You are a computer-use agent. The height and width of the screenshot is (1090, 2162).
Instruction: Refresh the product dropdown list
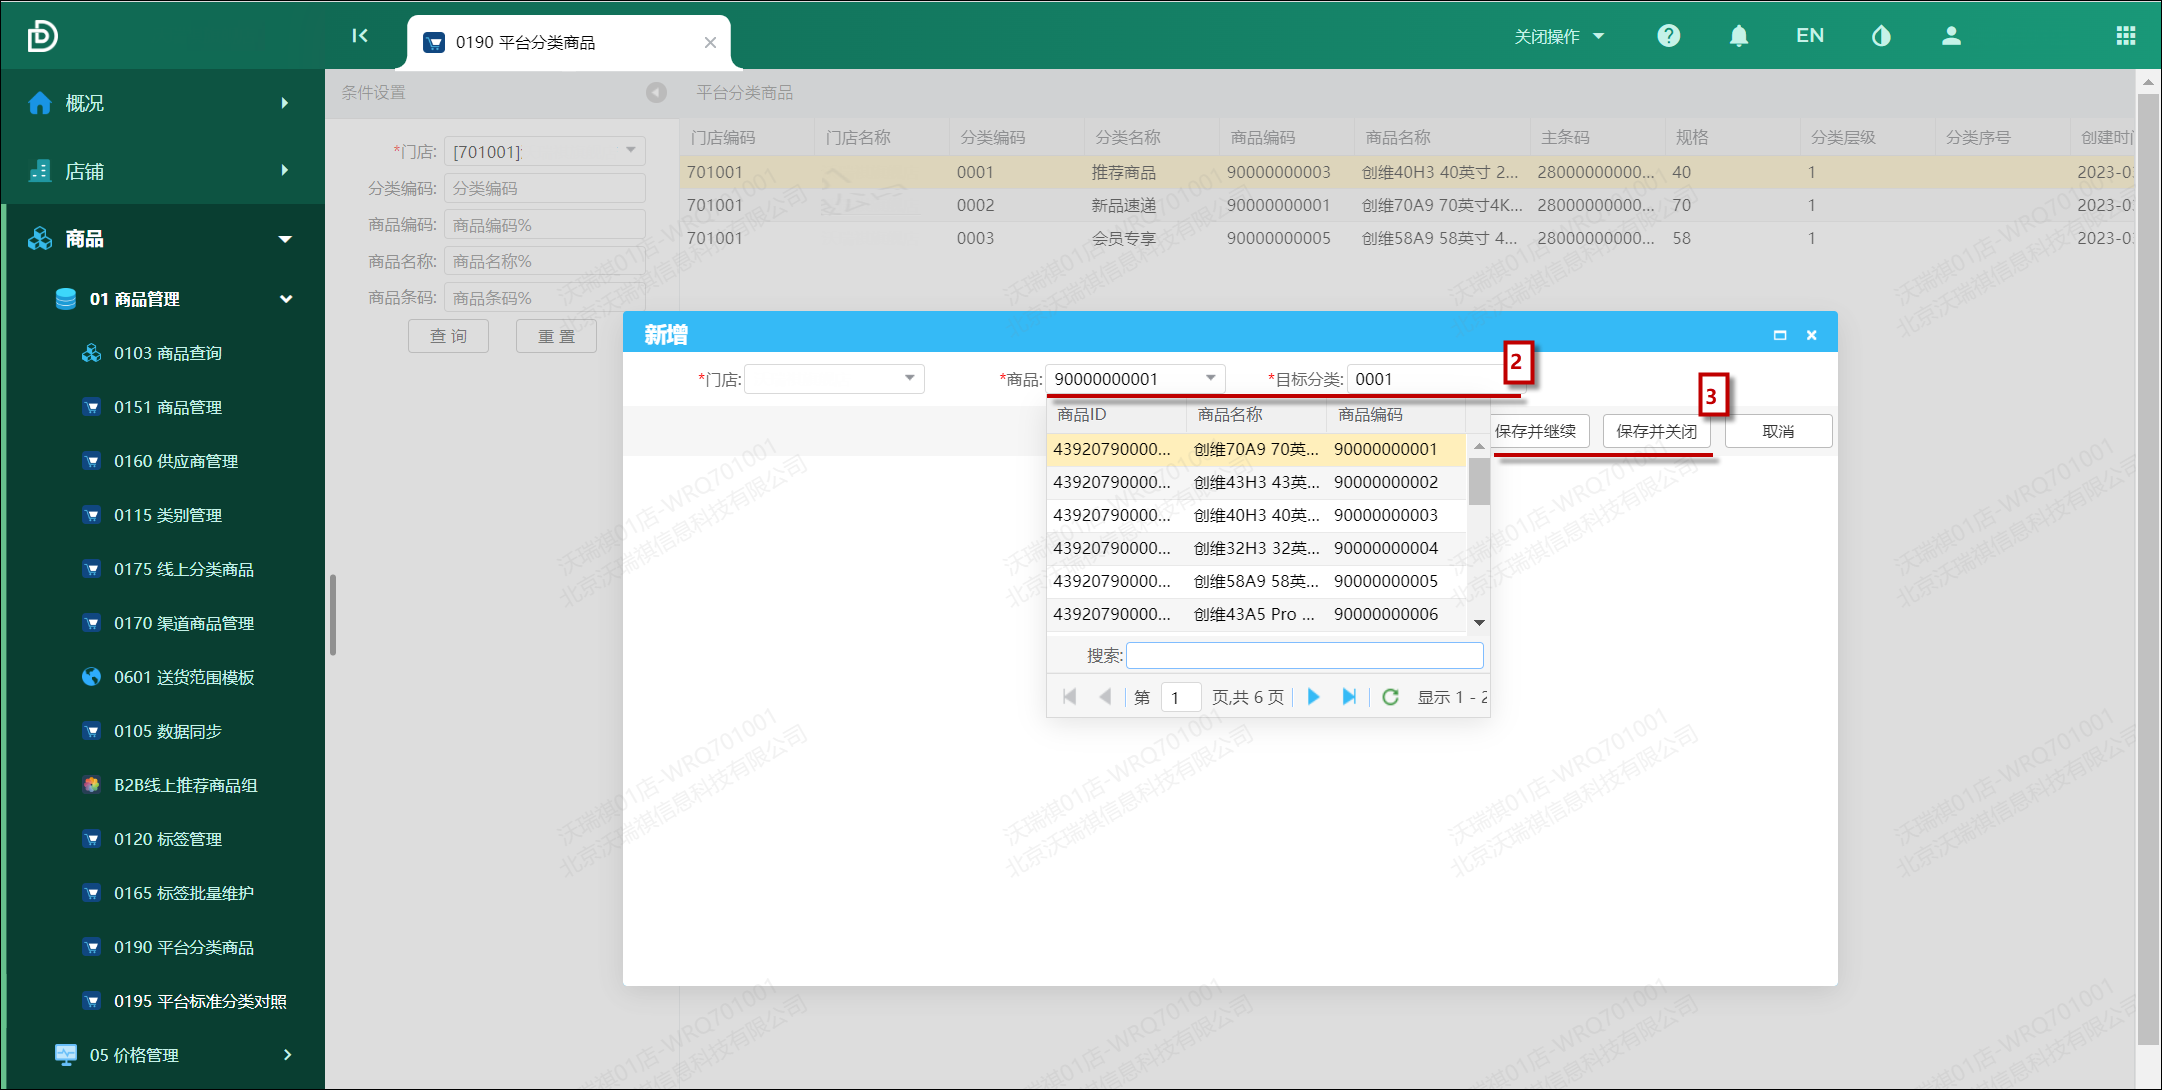[x=1390, y=697]
